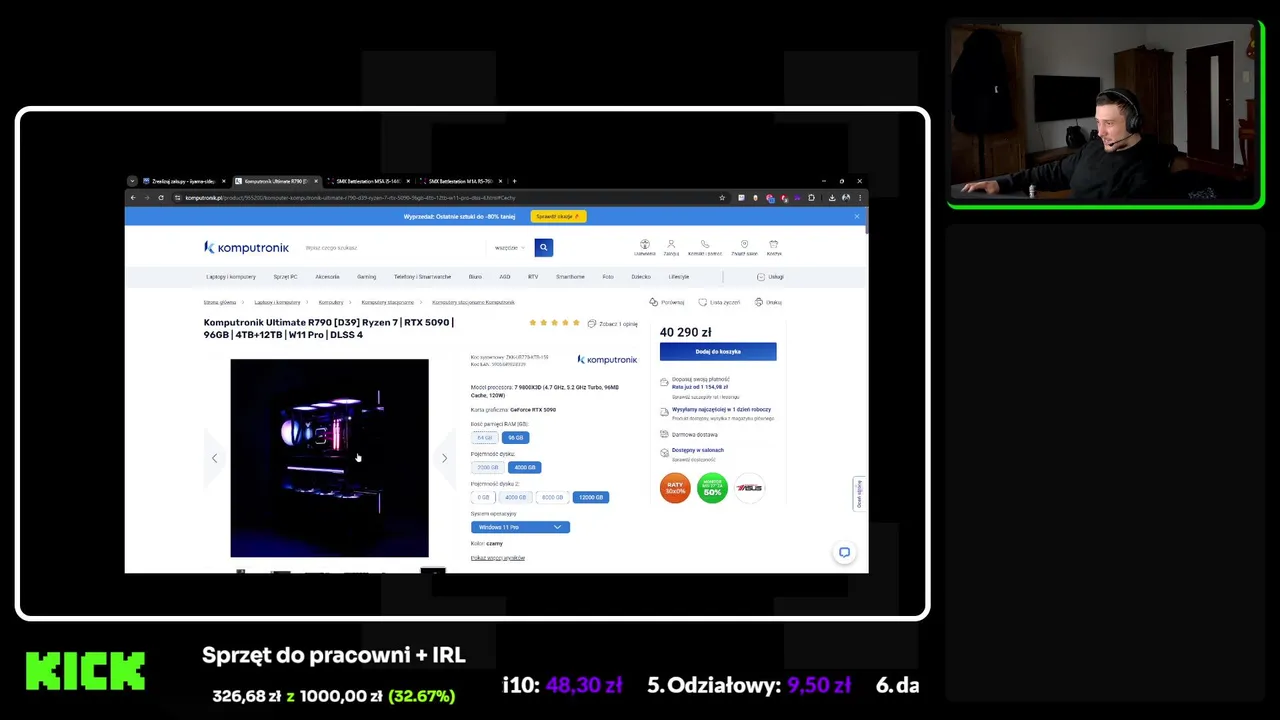Open Gaming menu

pos(367,277)
